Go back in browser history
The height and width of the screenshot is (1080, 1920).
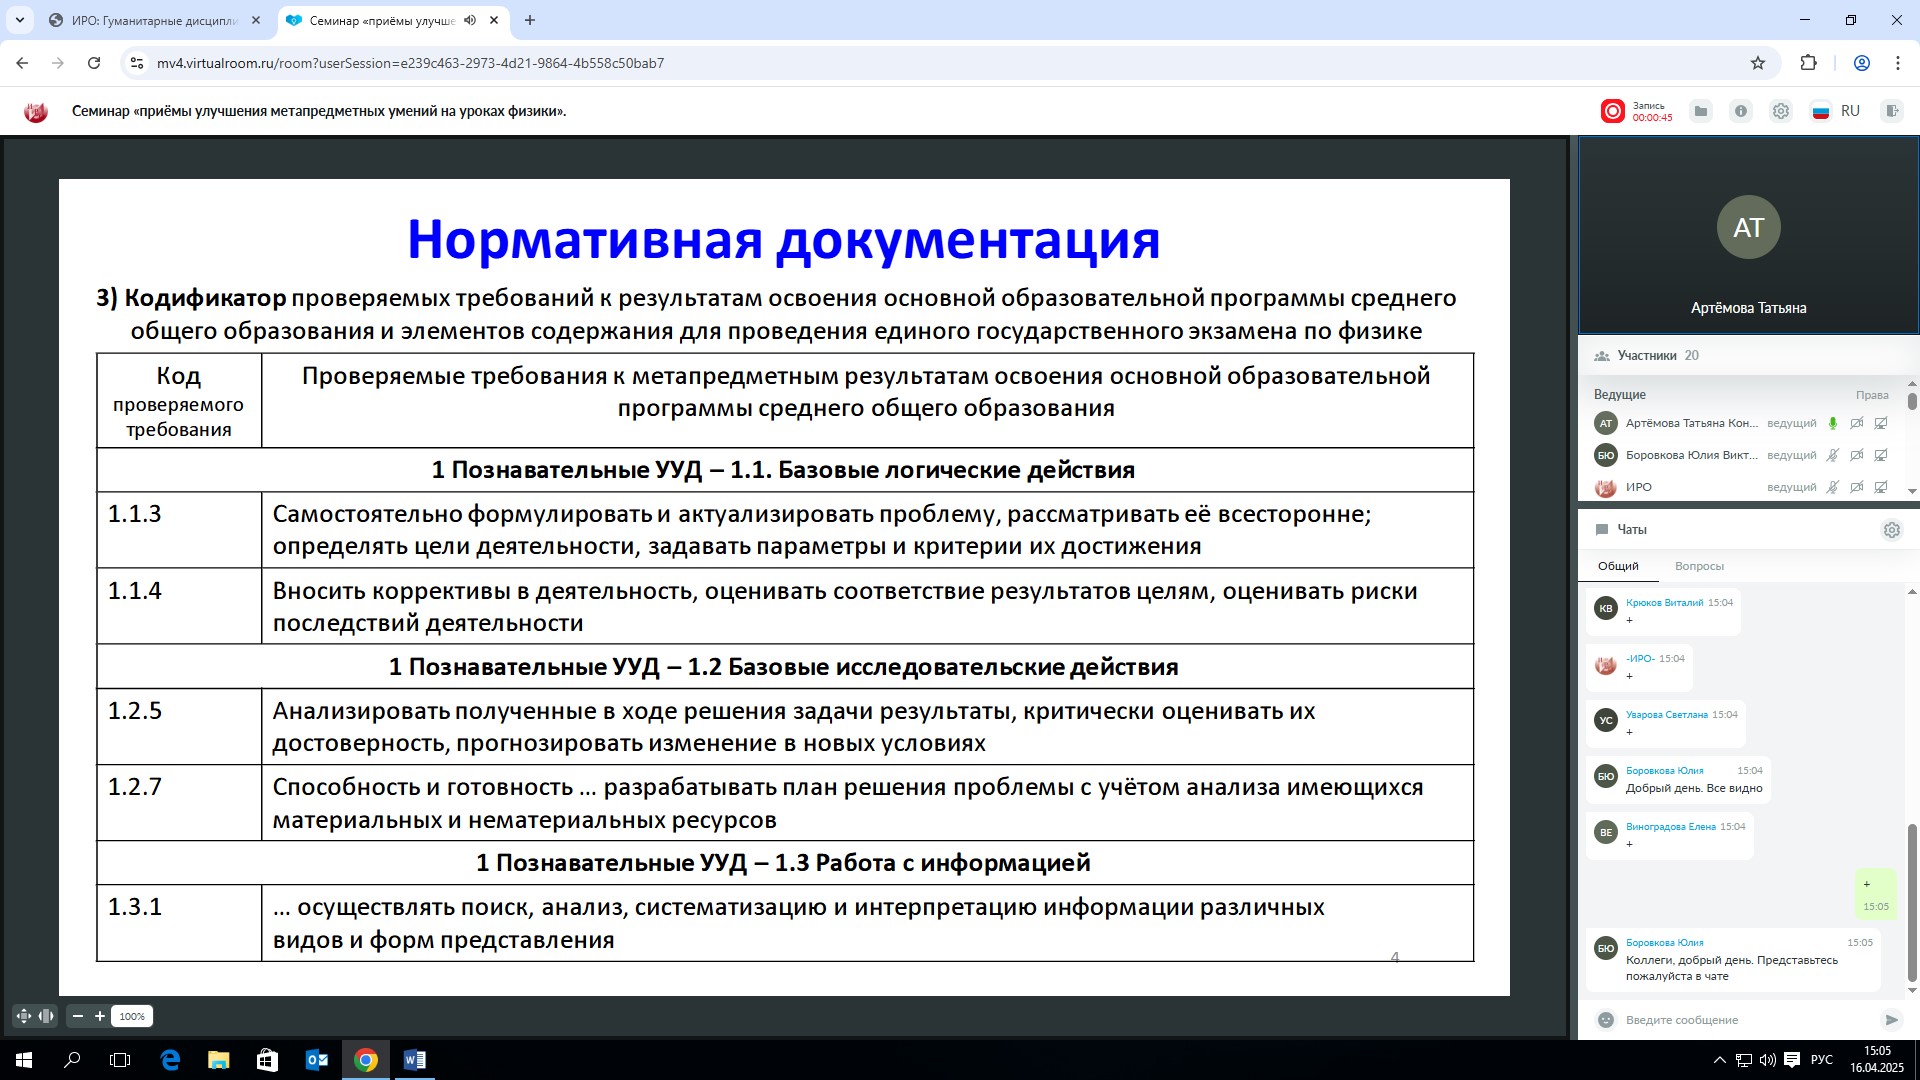pyautogui.click(x=22, y=63)
